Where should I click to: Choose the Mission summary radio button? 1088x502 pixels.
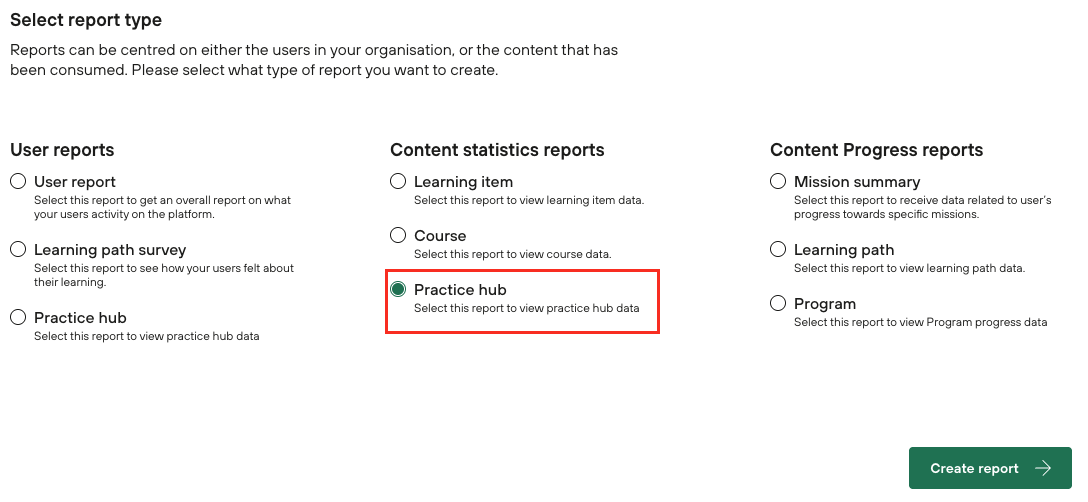click(778, 182)
